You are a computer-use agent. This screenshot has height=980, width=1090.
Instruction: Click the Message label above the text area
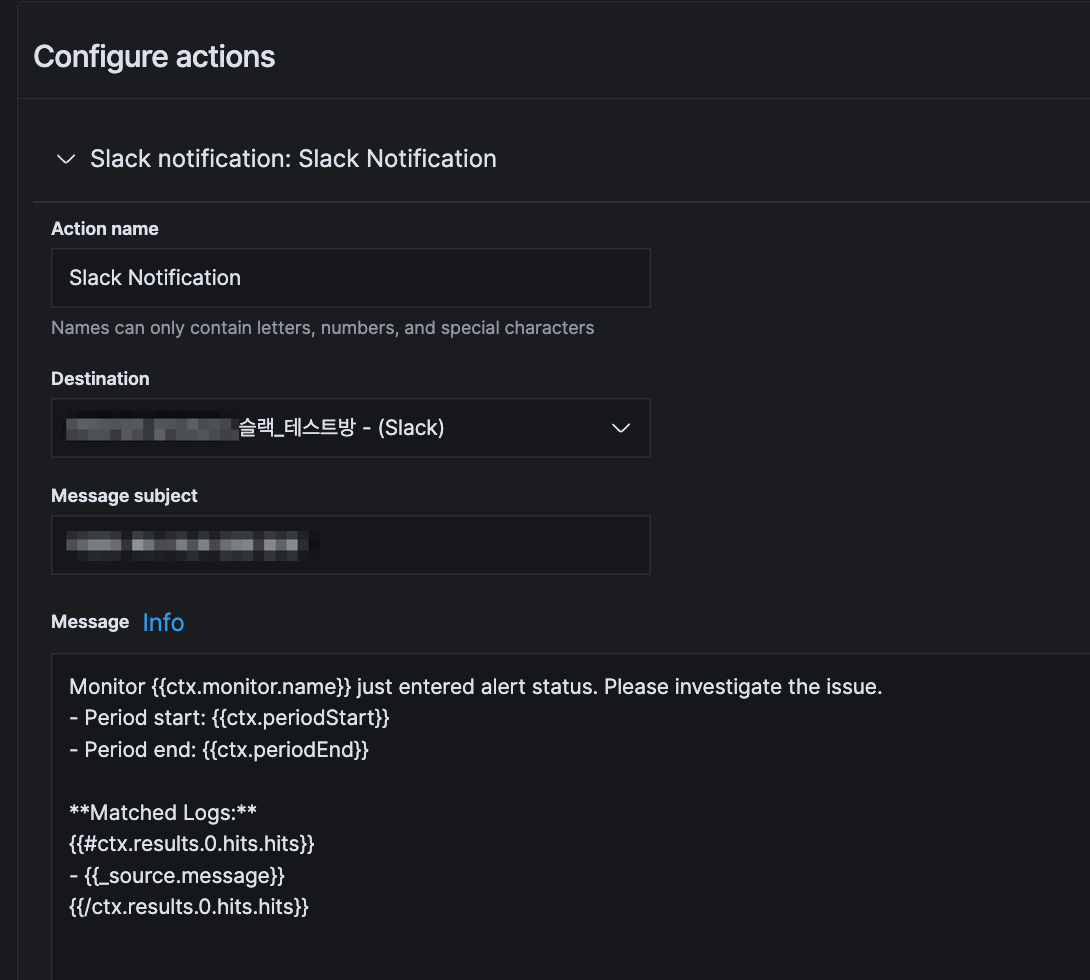pos(90,621)
